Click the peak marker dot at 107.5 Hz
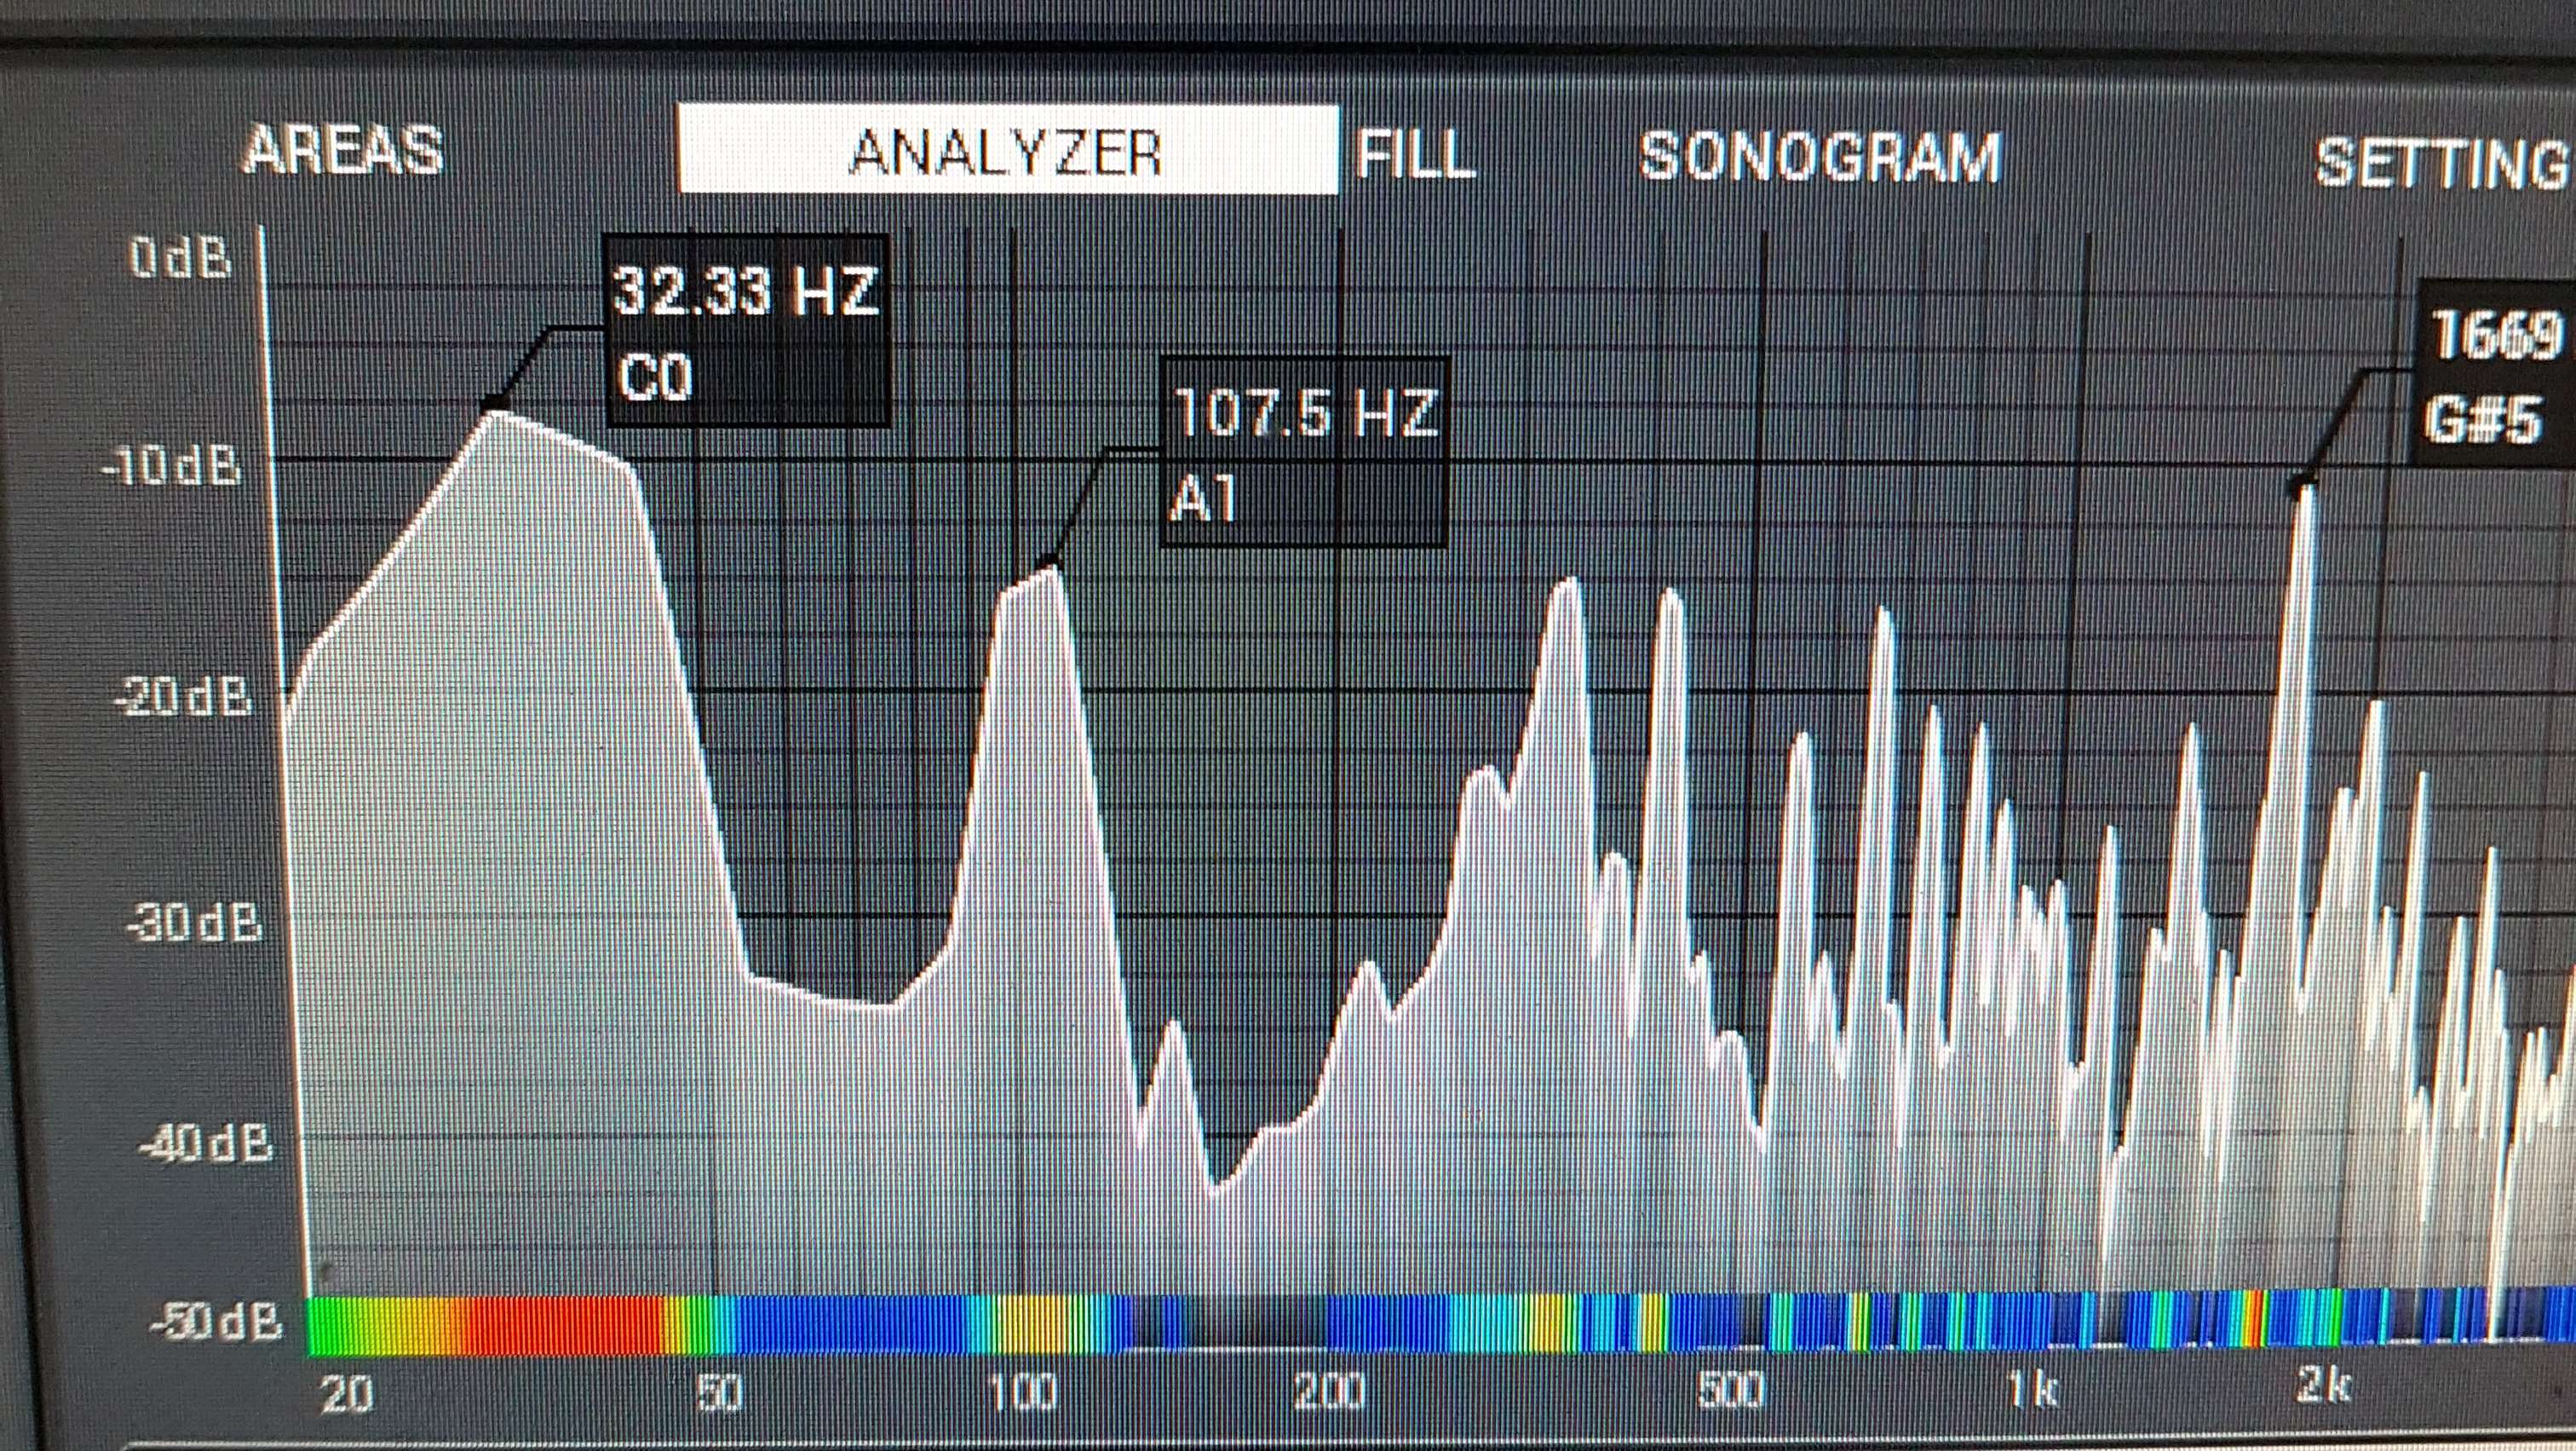Image resolution: width=2576 pixels, height=1451 pixels. pos(1048,562)
